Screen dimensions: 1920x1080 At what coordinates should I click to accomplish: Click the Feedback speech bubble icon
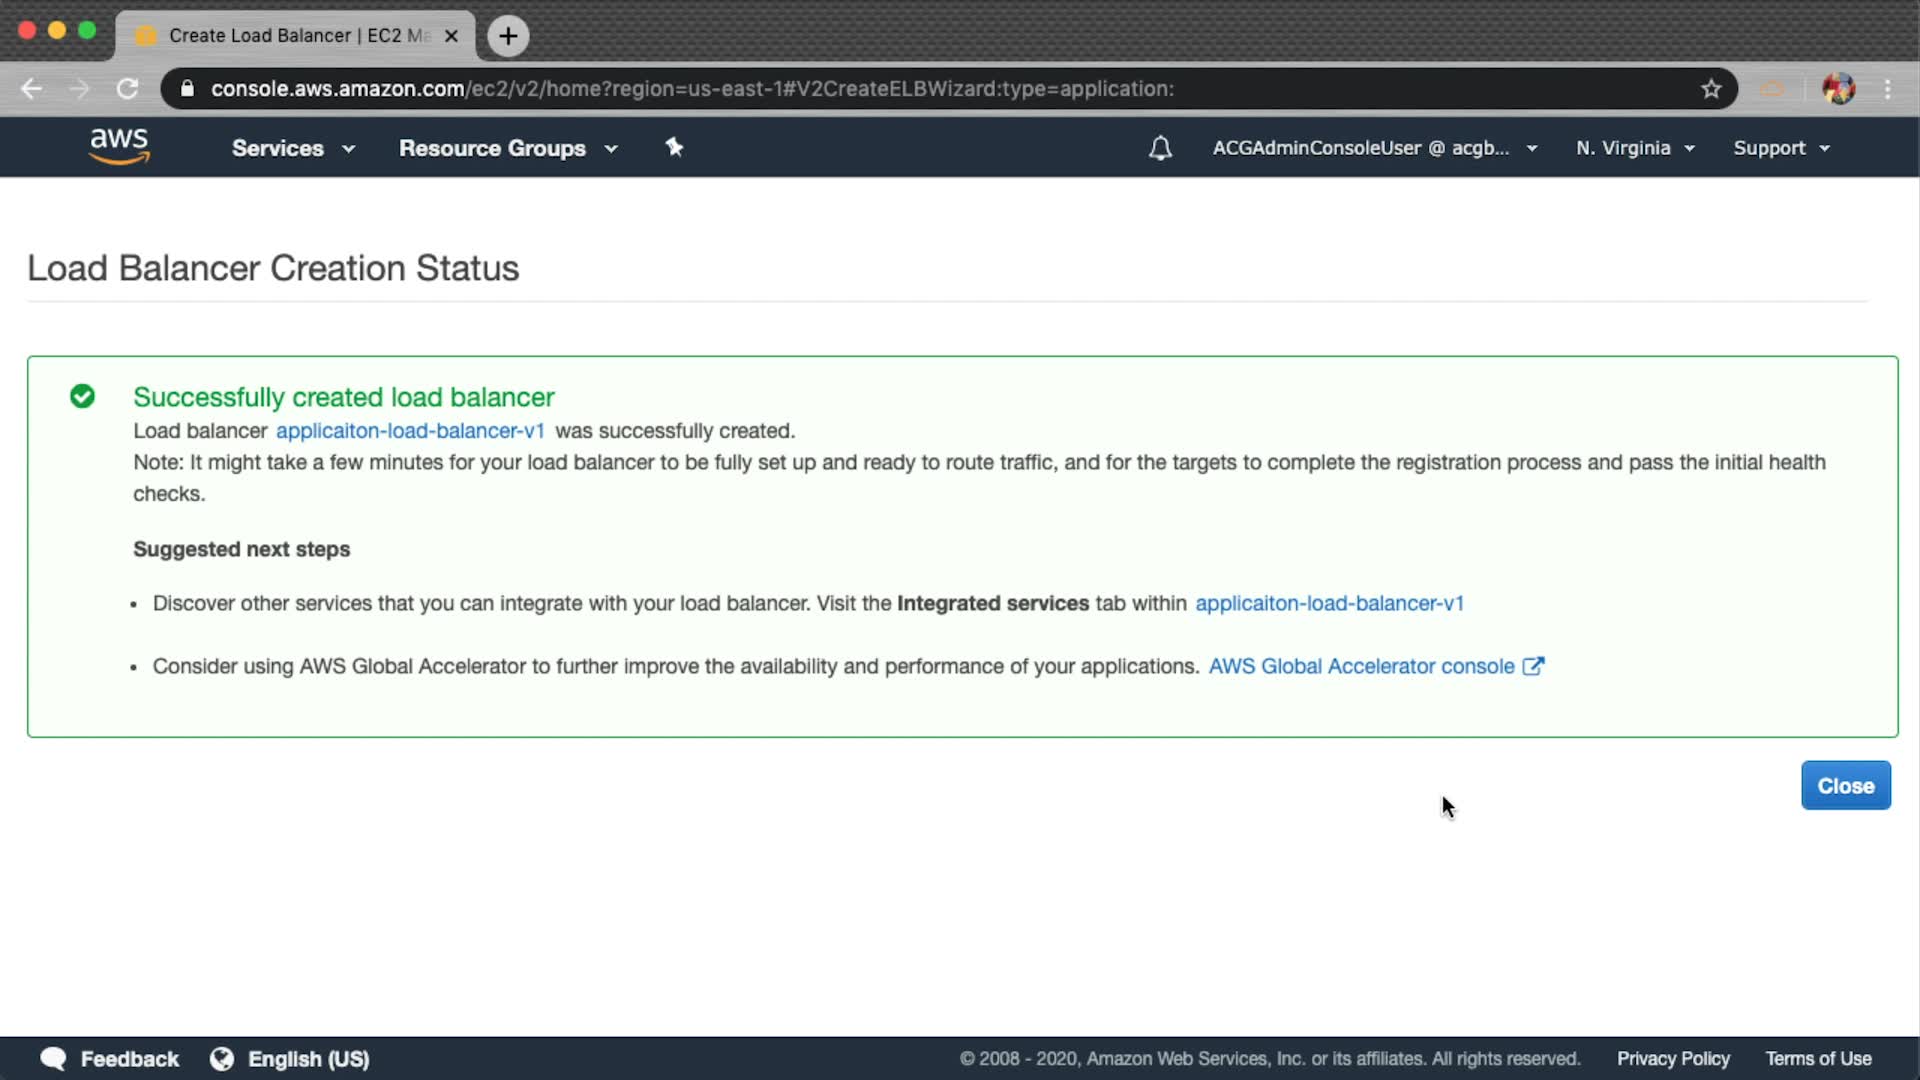point(53,1059)
